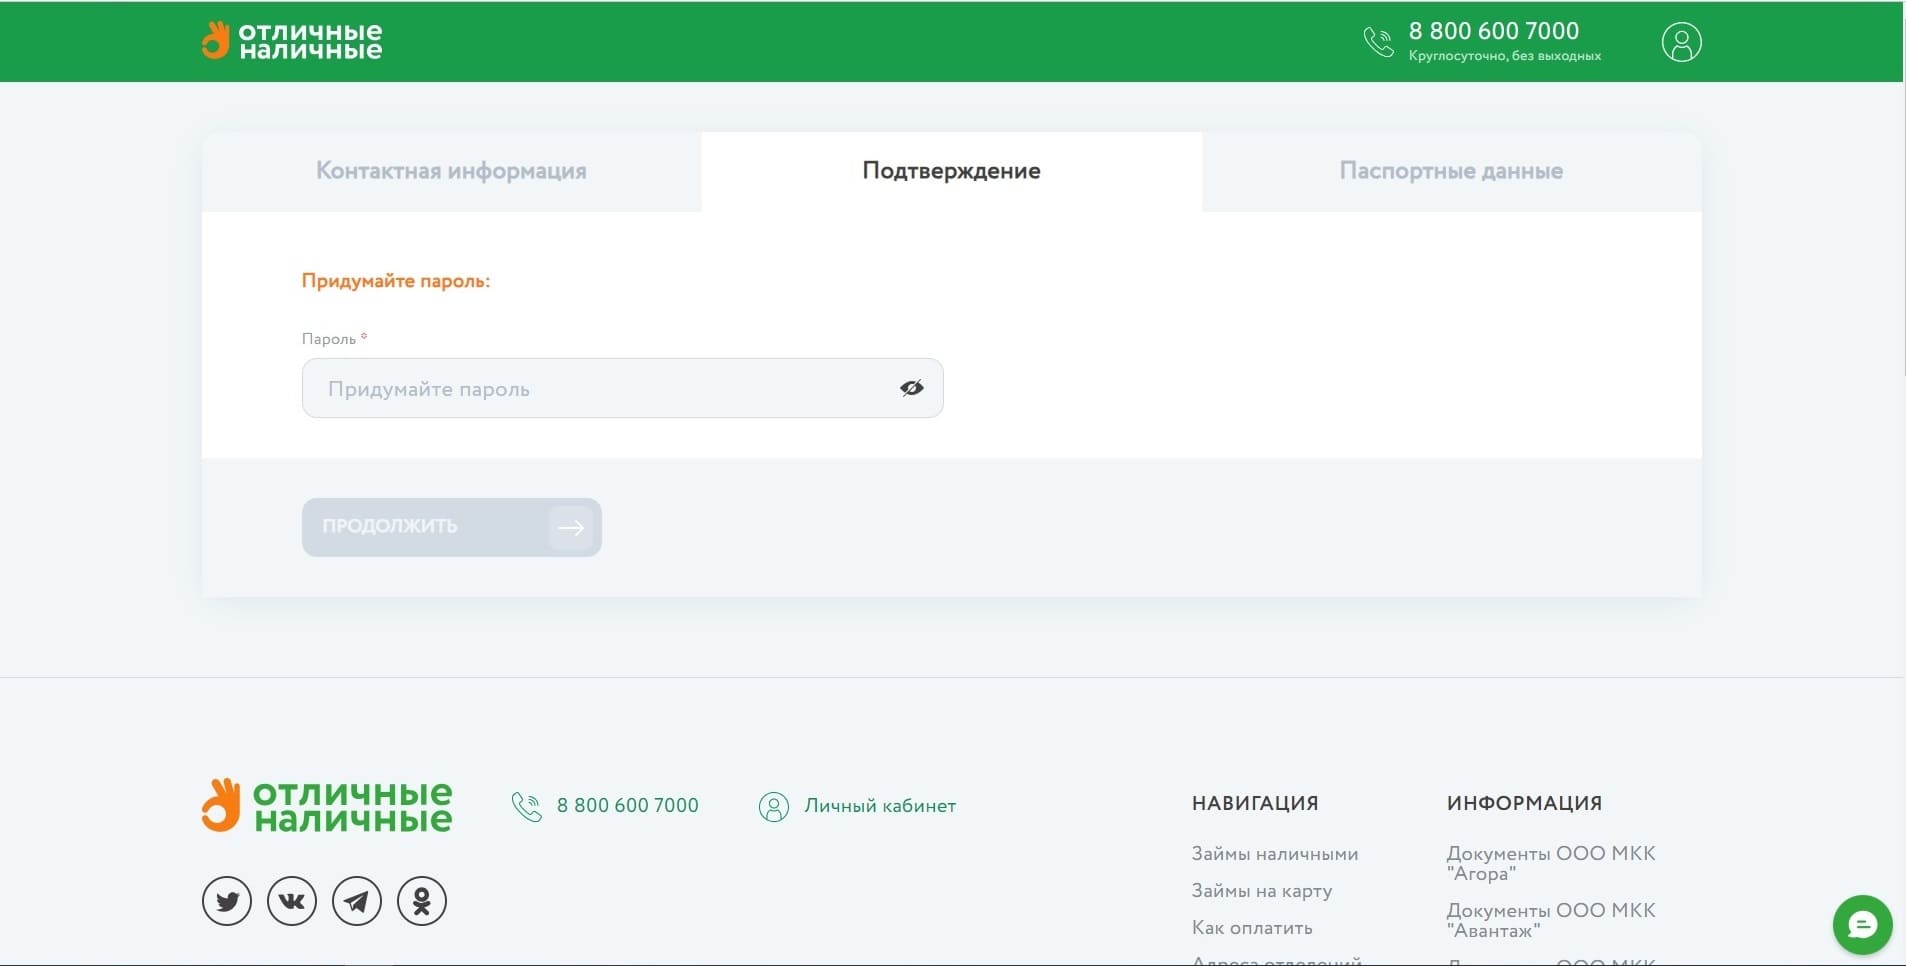Open the user profile icon in header
Screen dimensions: 1906x966
[x=1681, y=42]
